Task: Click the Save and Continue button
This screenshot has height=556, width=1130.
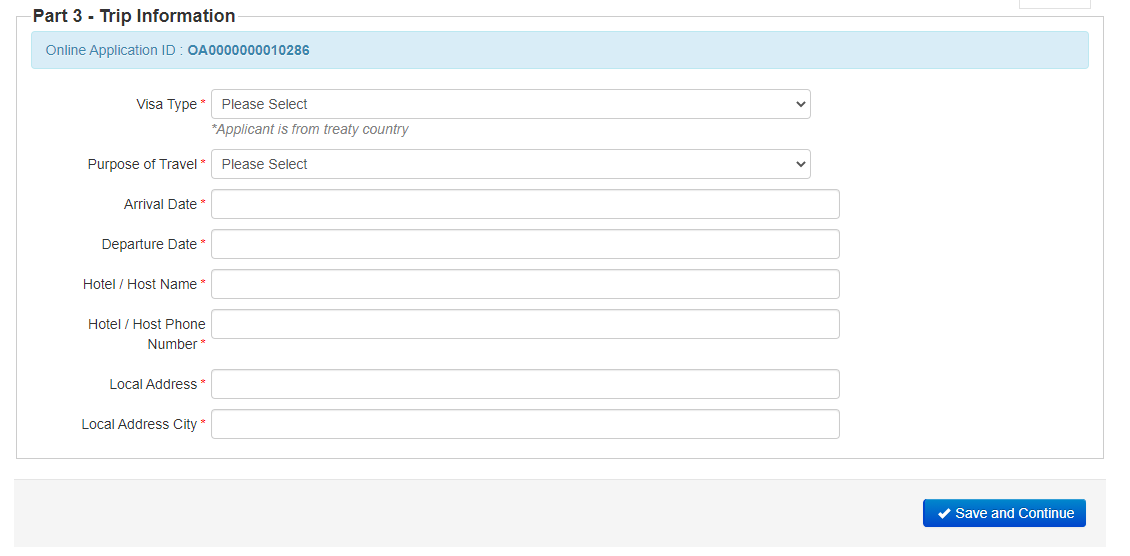Action: 1004,514
